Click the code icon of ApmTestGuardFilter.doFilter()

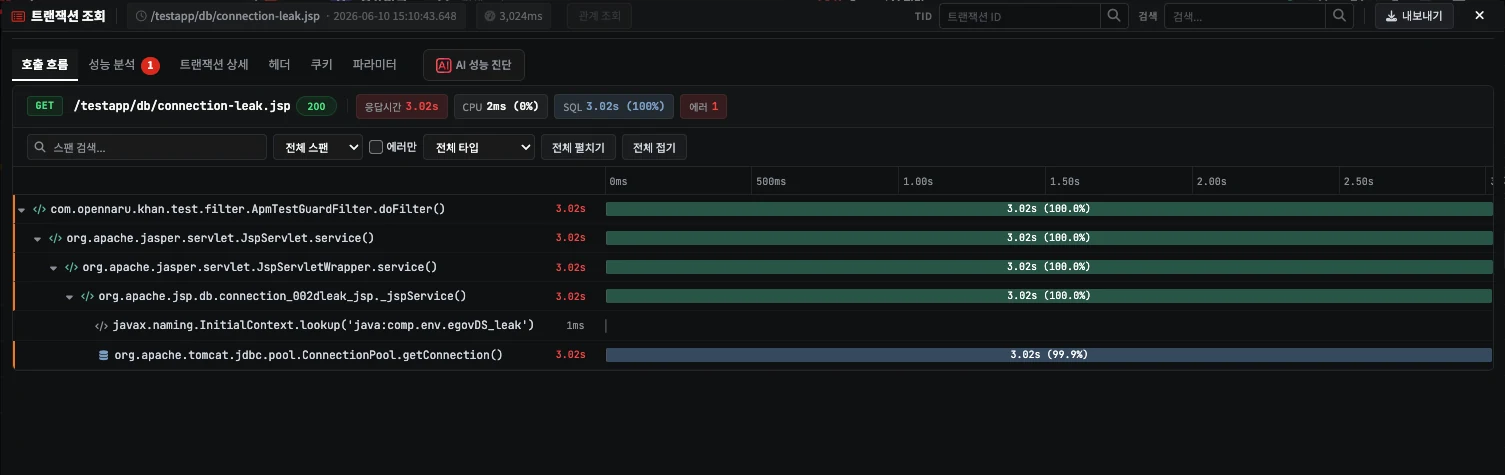pos(39,209)
